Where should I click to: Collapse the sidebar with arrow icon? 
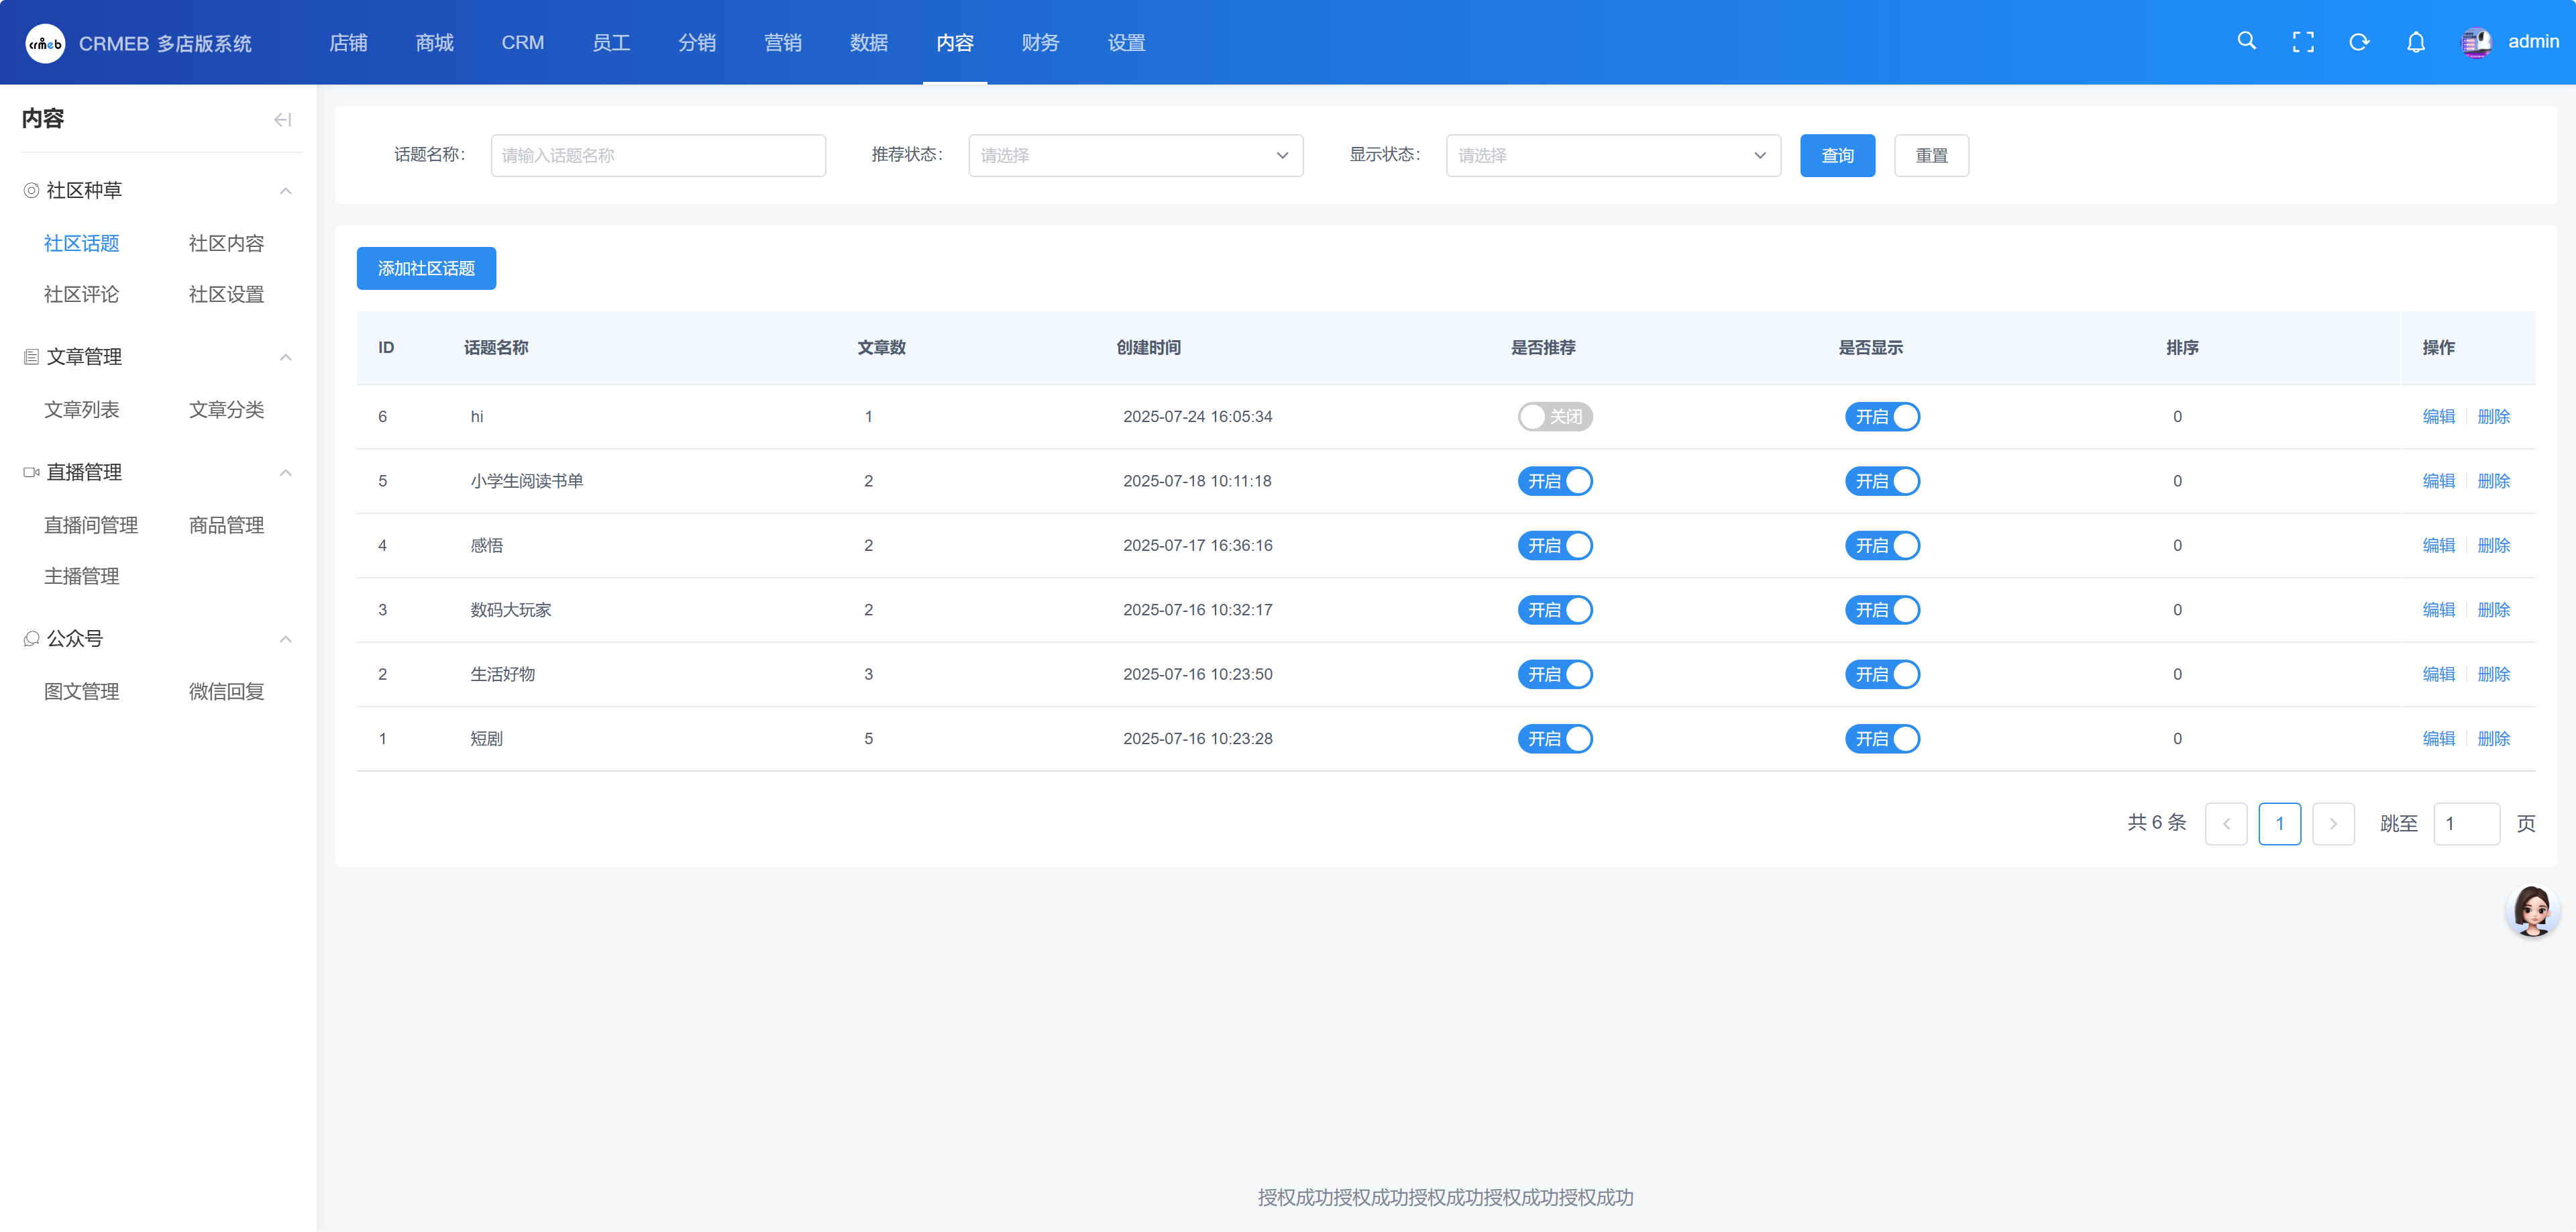(283, 120)
